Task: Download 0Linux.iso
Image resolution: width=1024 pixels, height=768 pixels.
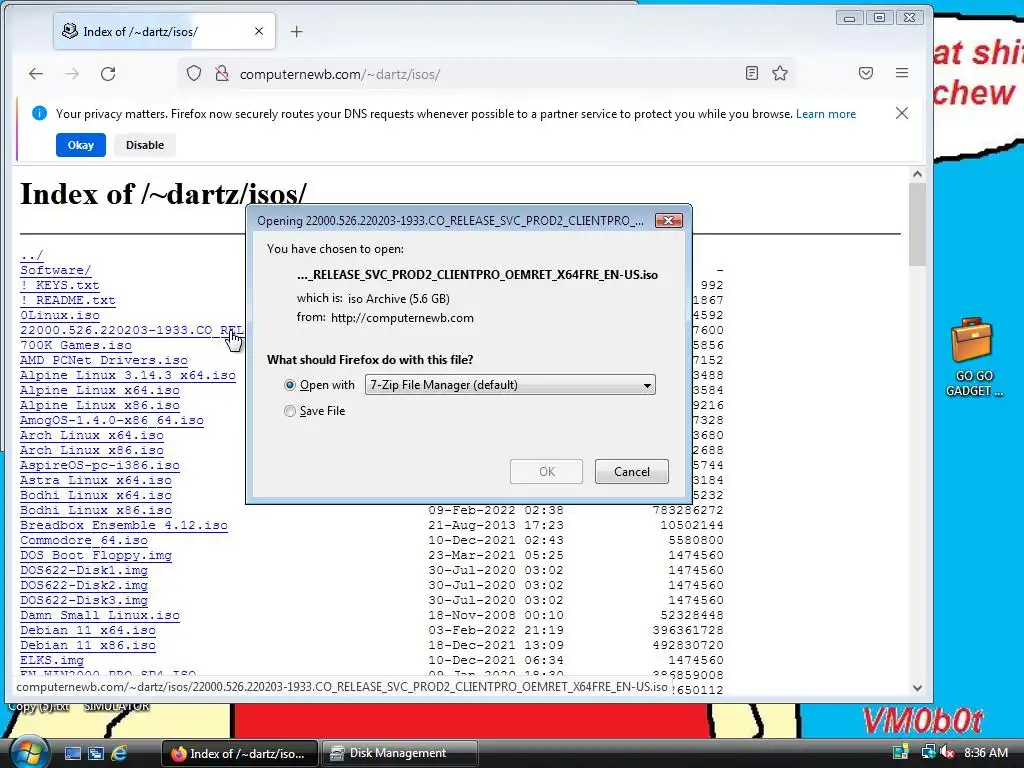Action: [59, 315]
